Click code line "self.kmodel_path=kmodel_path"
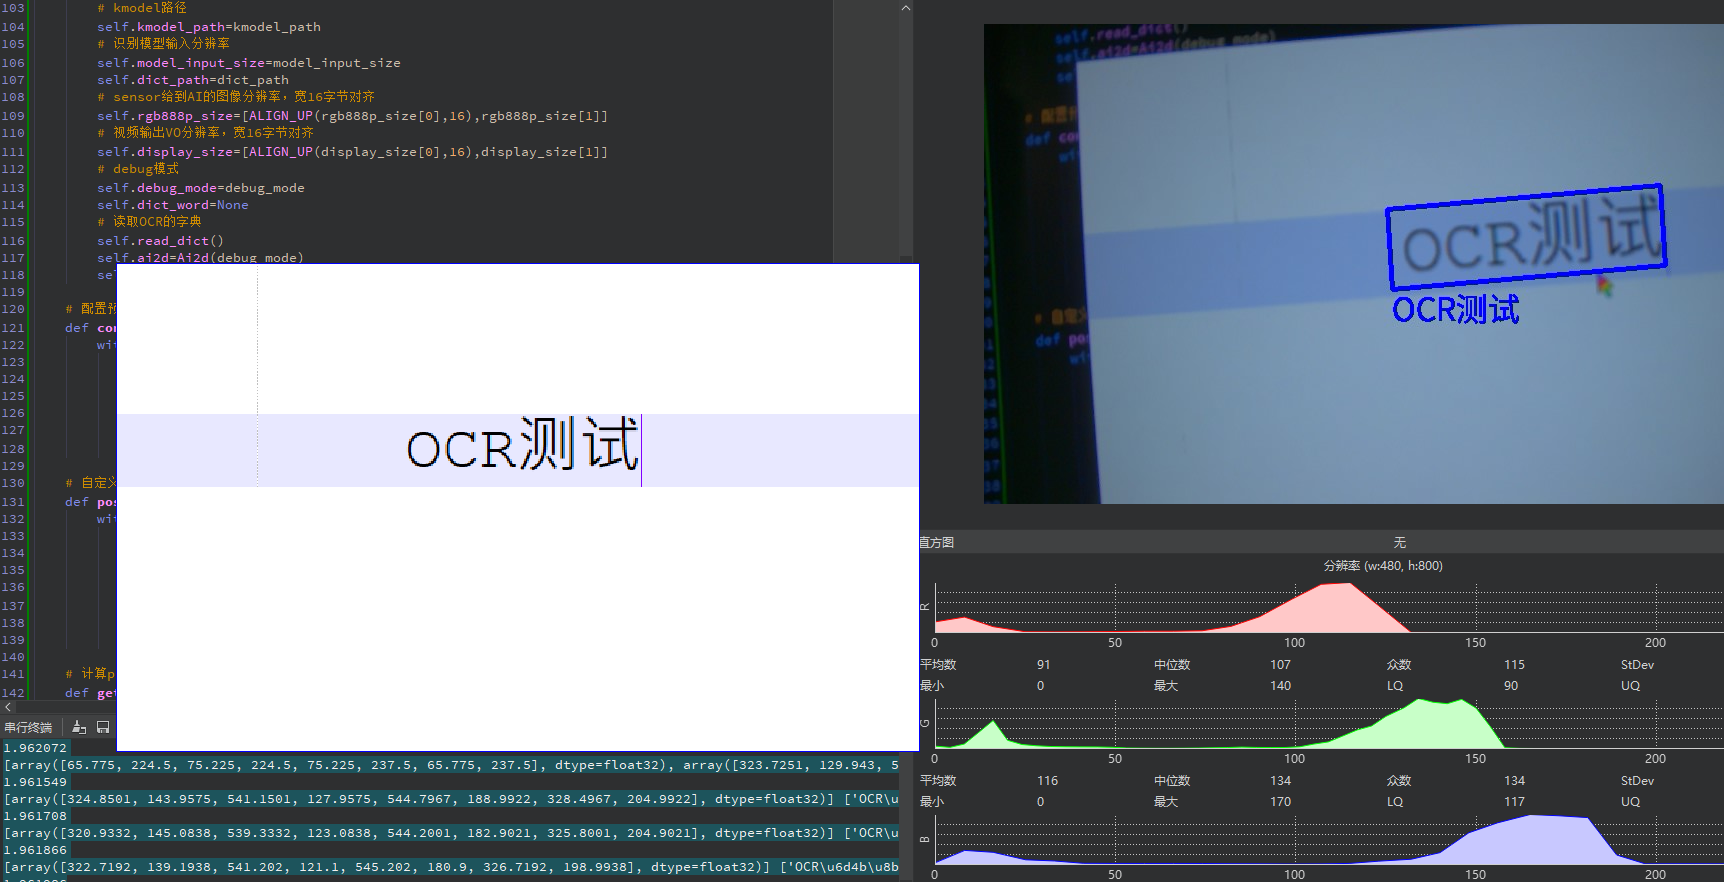This screenshot has width=1724, height=882. tap(209, 27)
